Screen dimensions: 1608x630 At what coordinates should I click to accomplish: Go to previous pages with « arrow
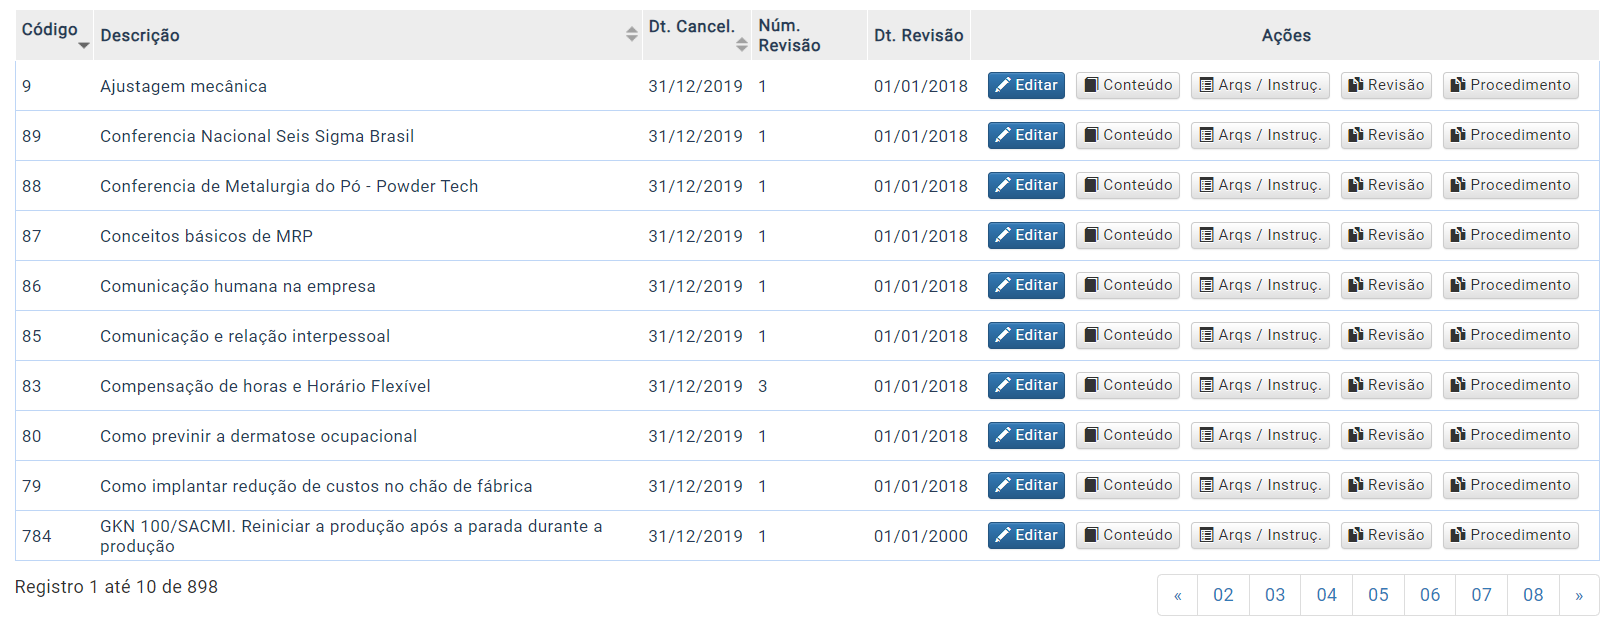click(x=1178, y=595)
